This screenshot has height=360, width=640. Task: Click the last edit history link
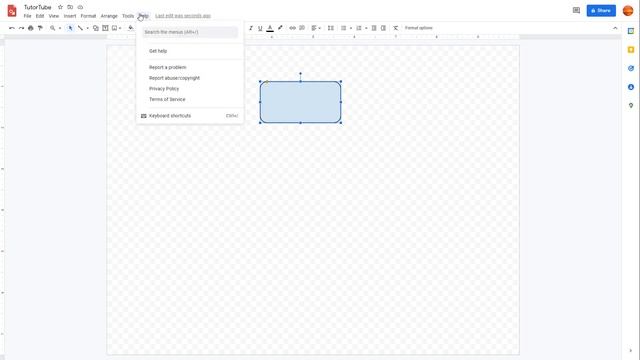[183, 16]
